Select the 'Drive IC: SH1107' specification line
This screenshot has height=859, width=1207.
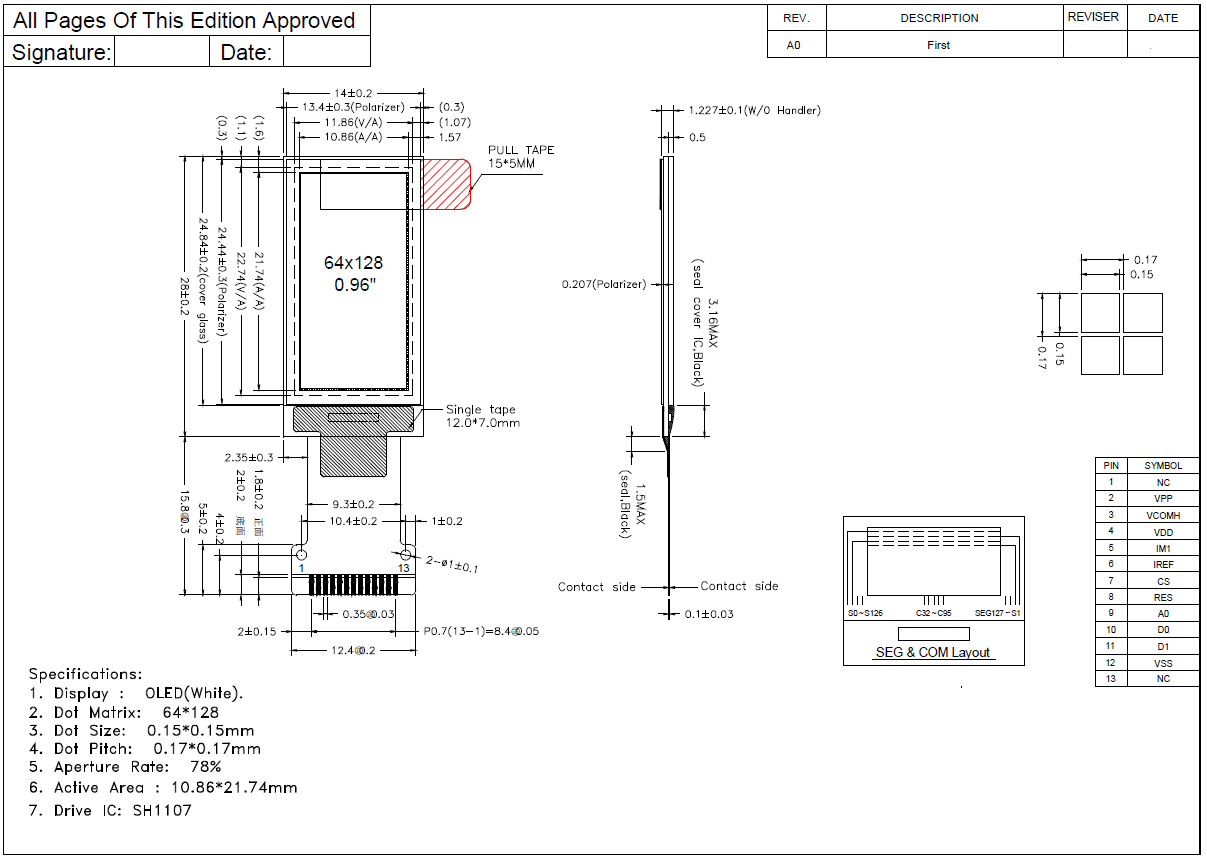pyautogui.click(x=110, y=810)
